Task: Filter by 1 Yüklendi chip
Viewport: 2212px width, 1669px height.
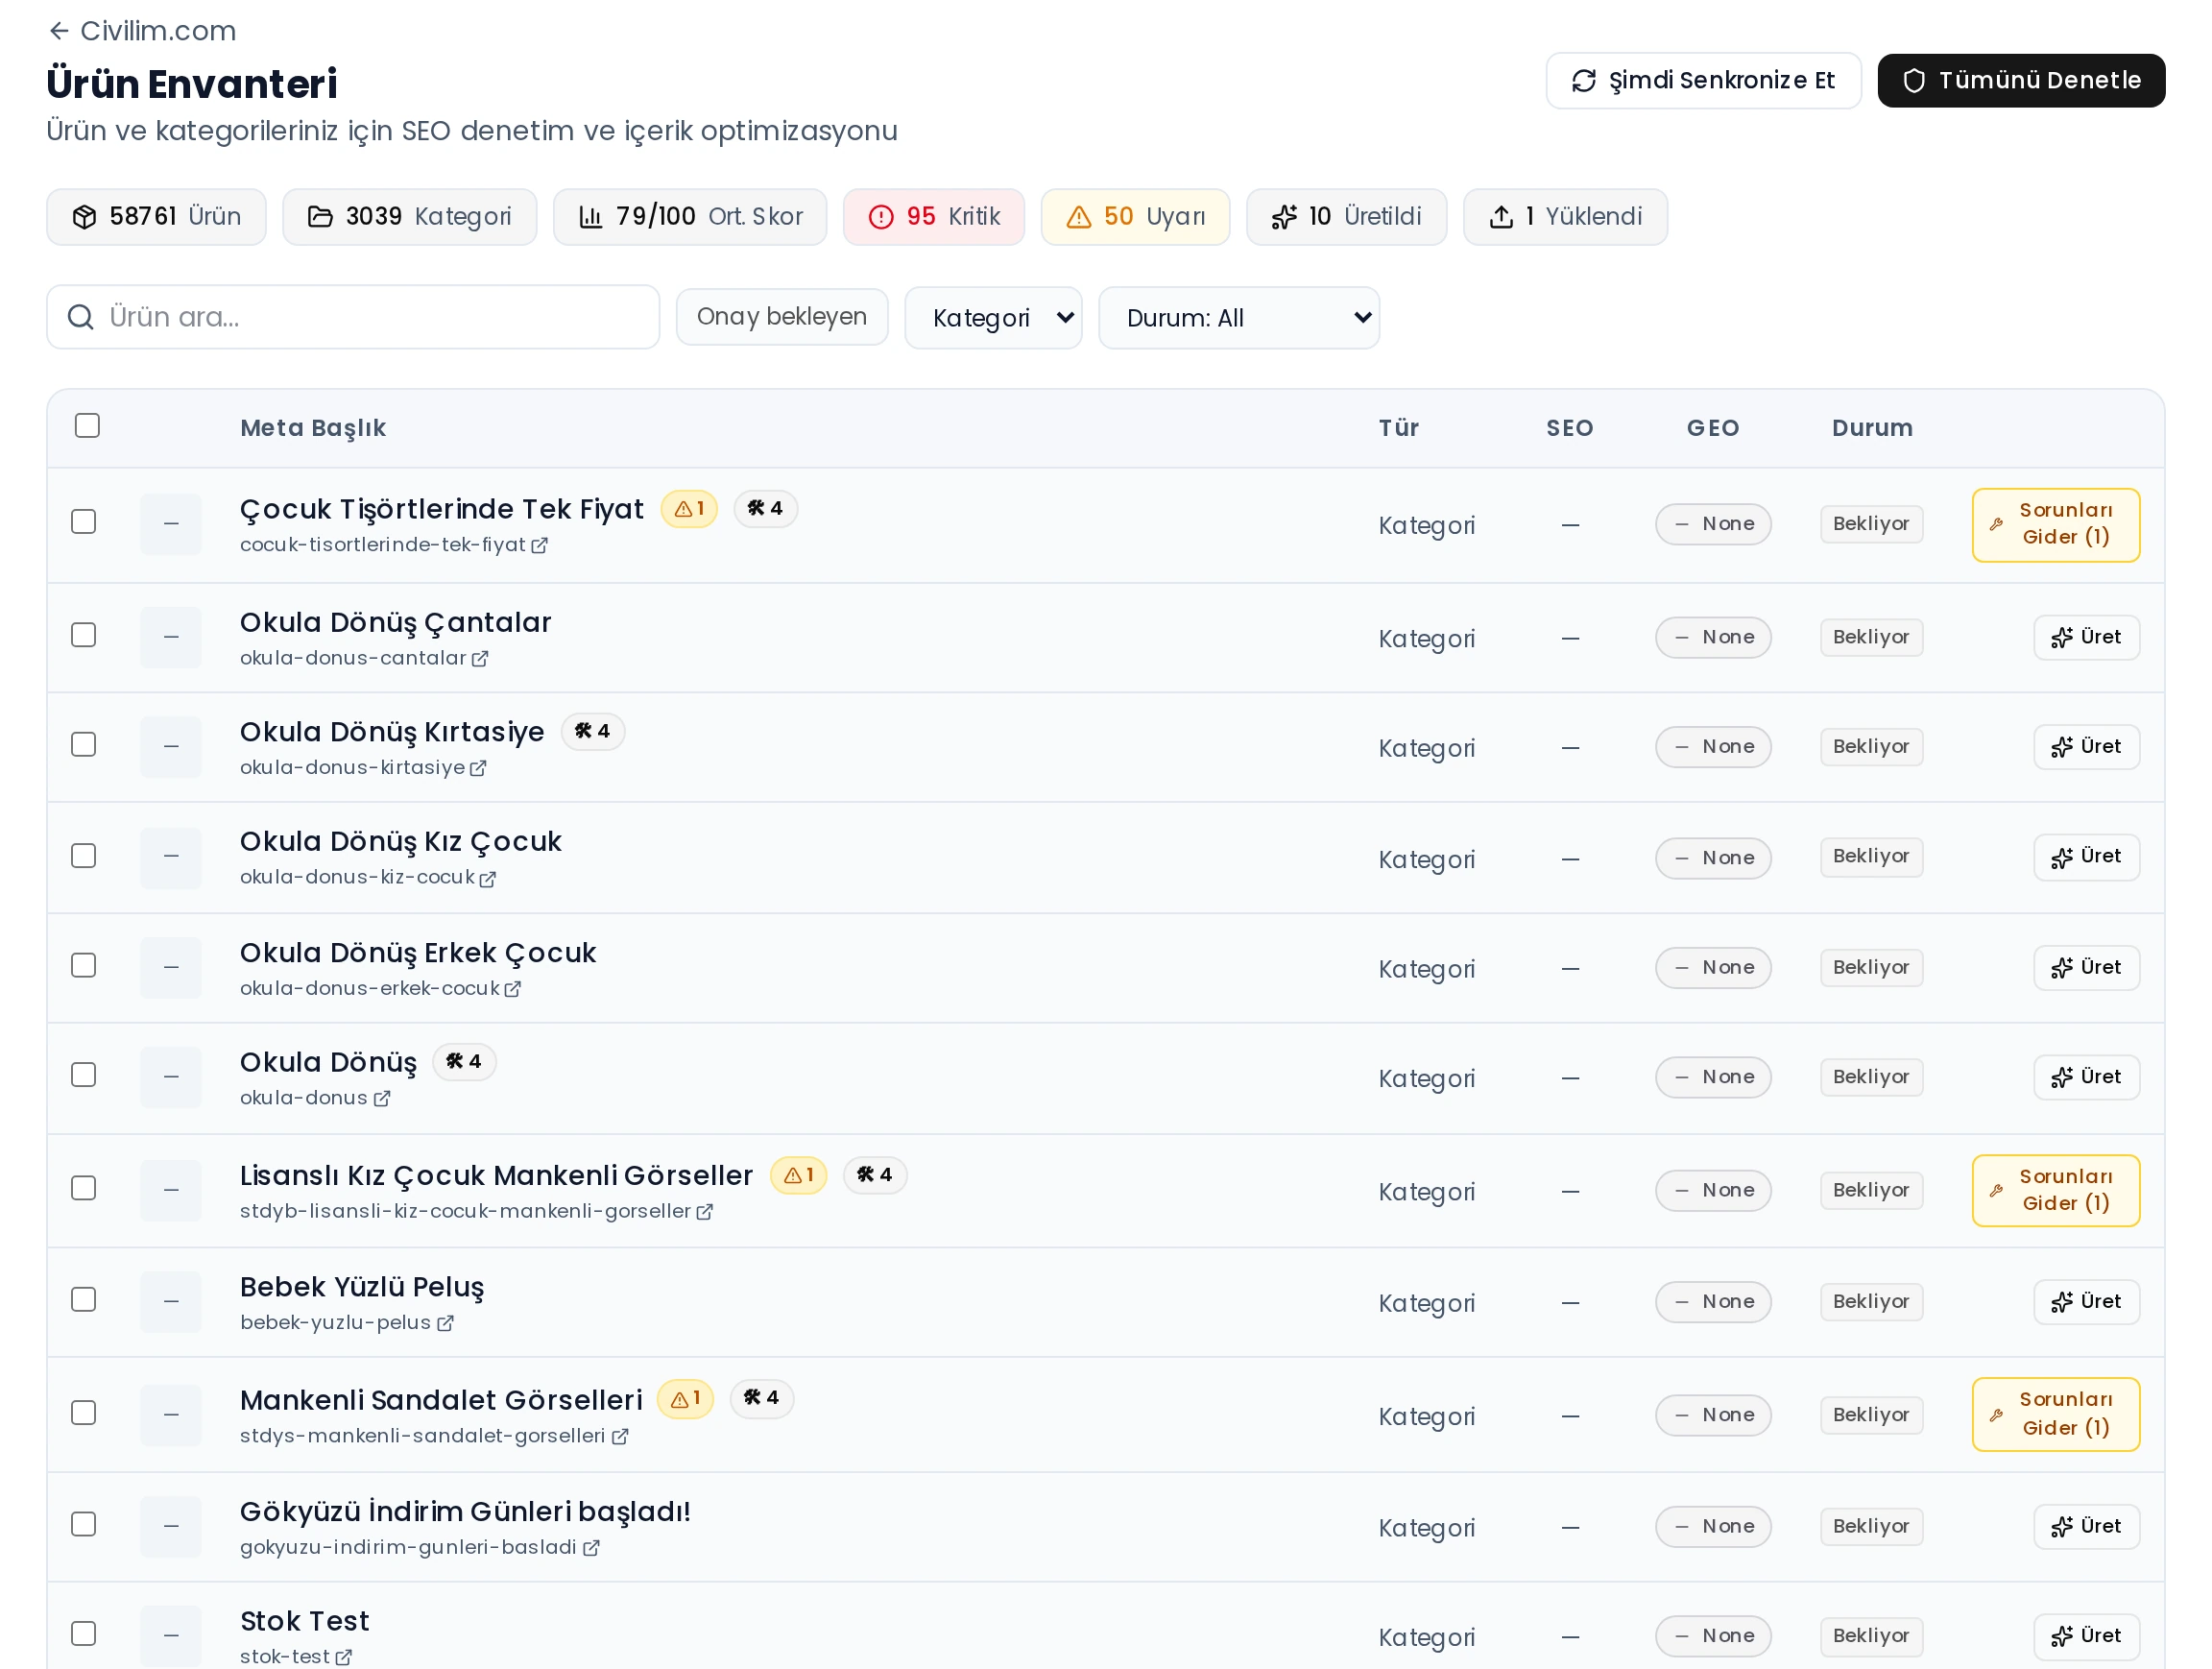Action: (x=1564, y=216)
